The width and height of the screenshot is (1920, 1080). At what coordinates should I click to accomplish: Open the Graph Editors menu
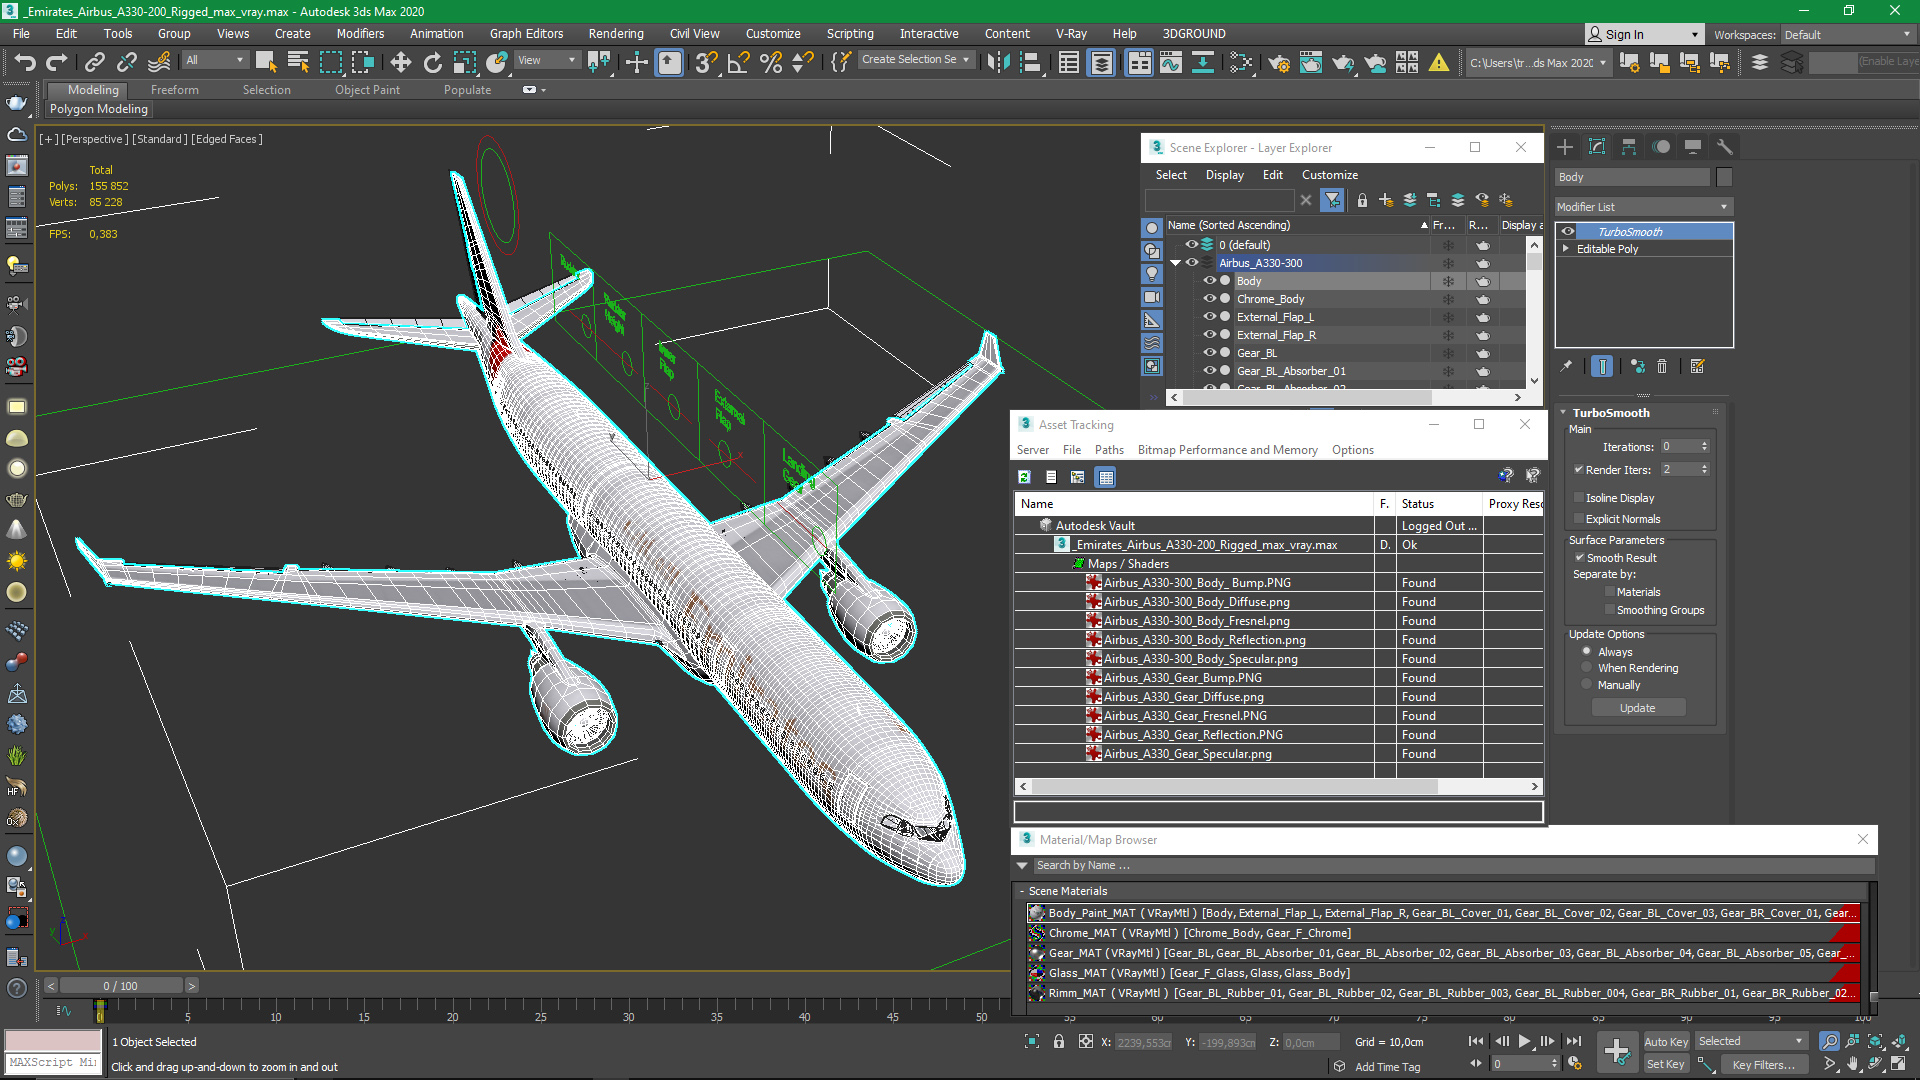coord(526,34)
